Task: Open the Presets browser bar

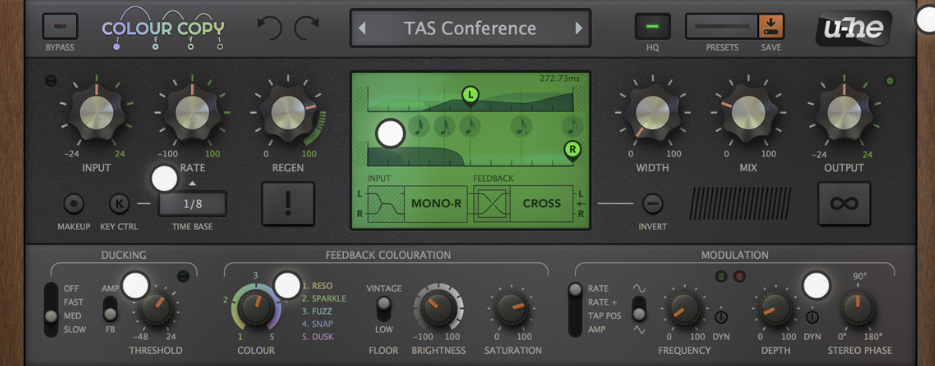Action: 722,27
